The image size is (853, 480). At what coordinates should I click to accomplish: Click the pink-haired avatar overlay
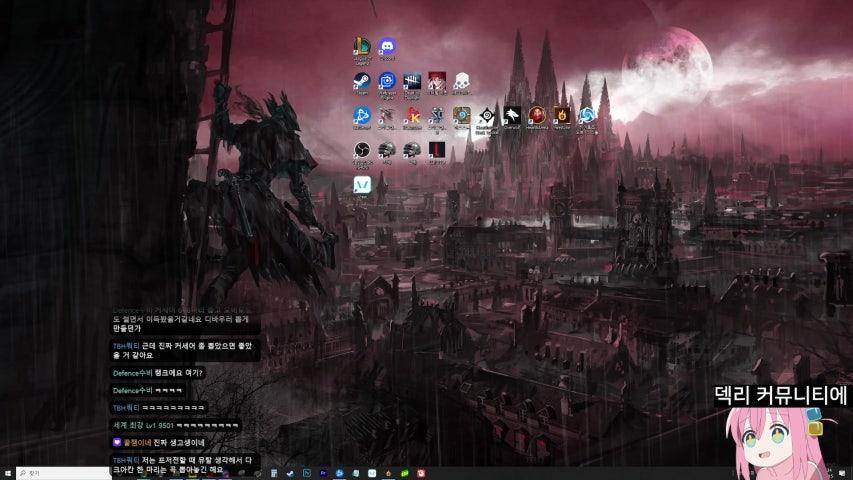click(x=777, y=443)
